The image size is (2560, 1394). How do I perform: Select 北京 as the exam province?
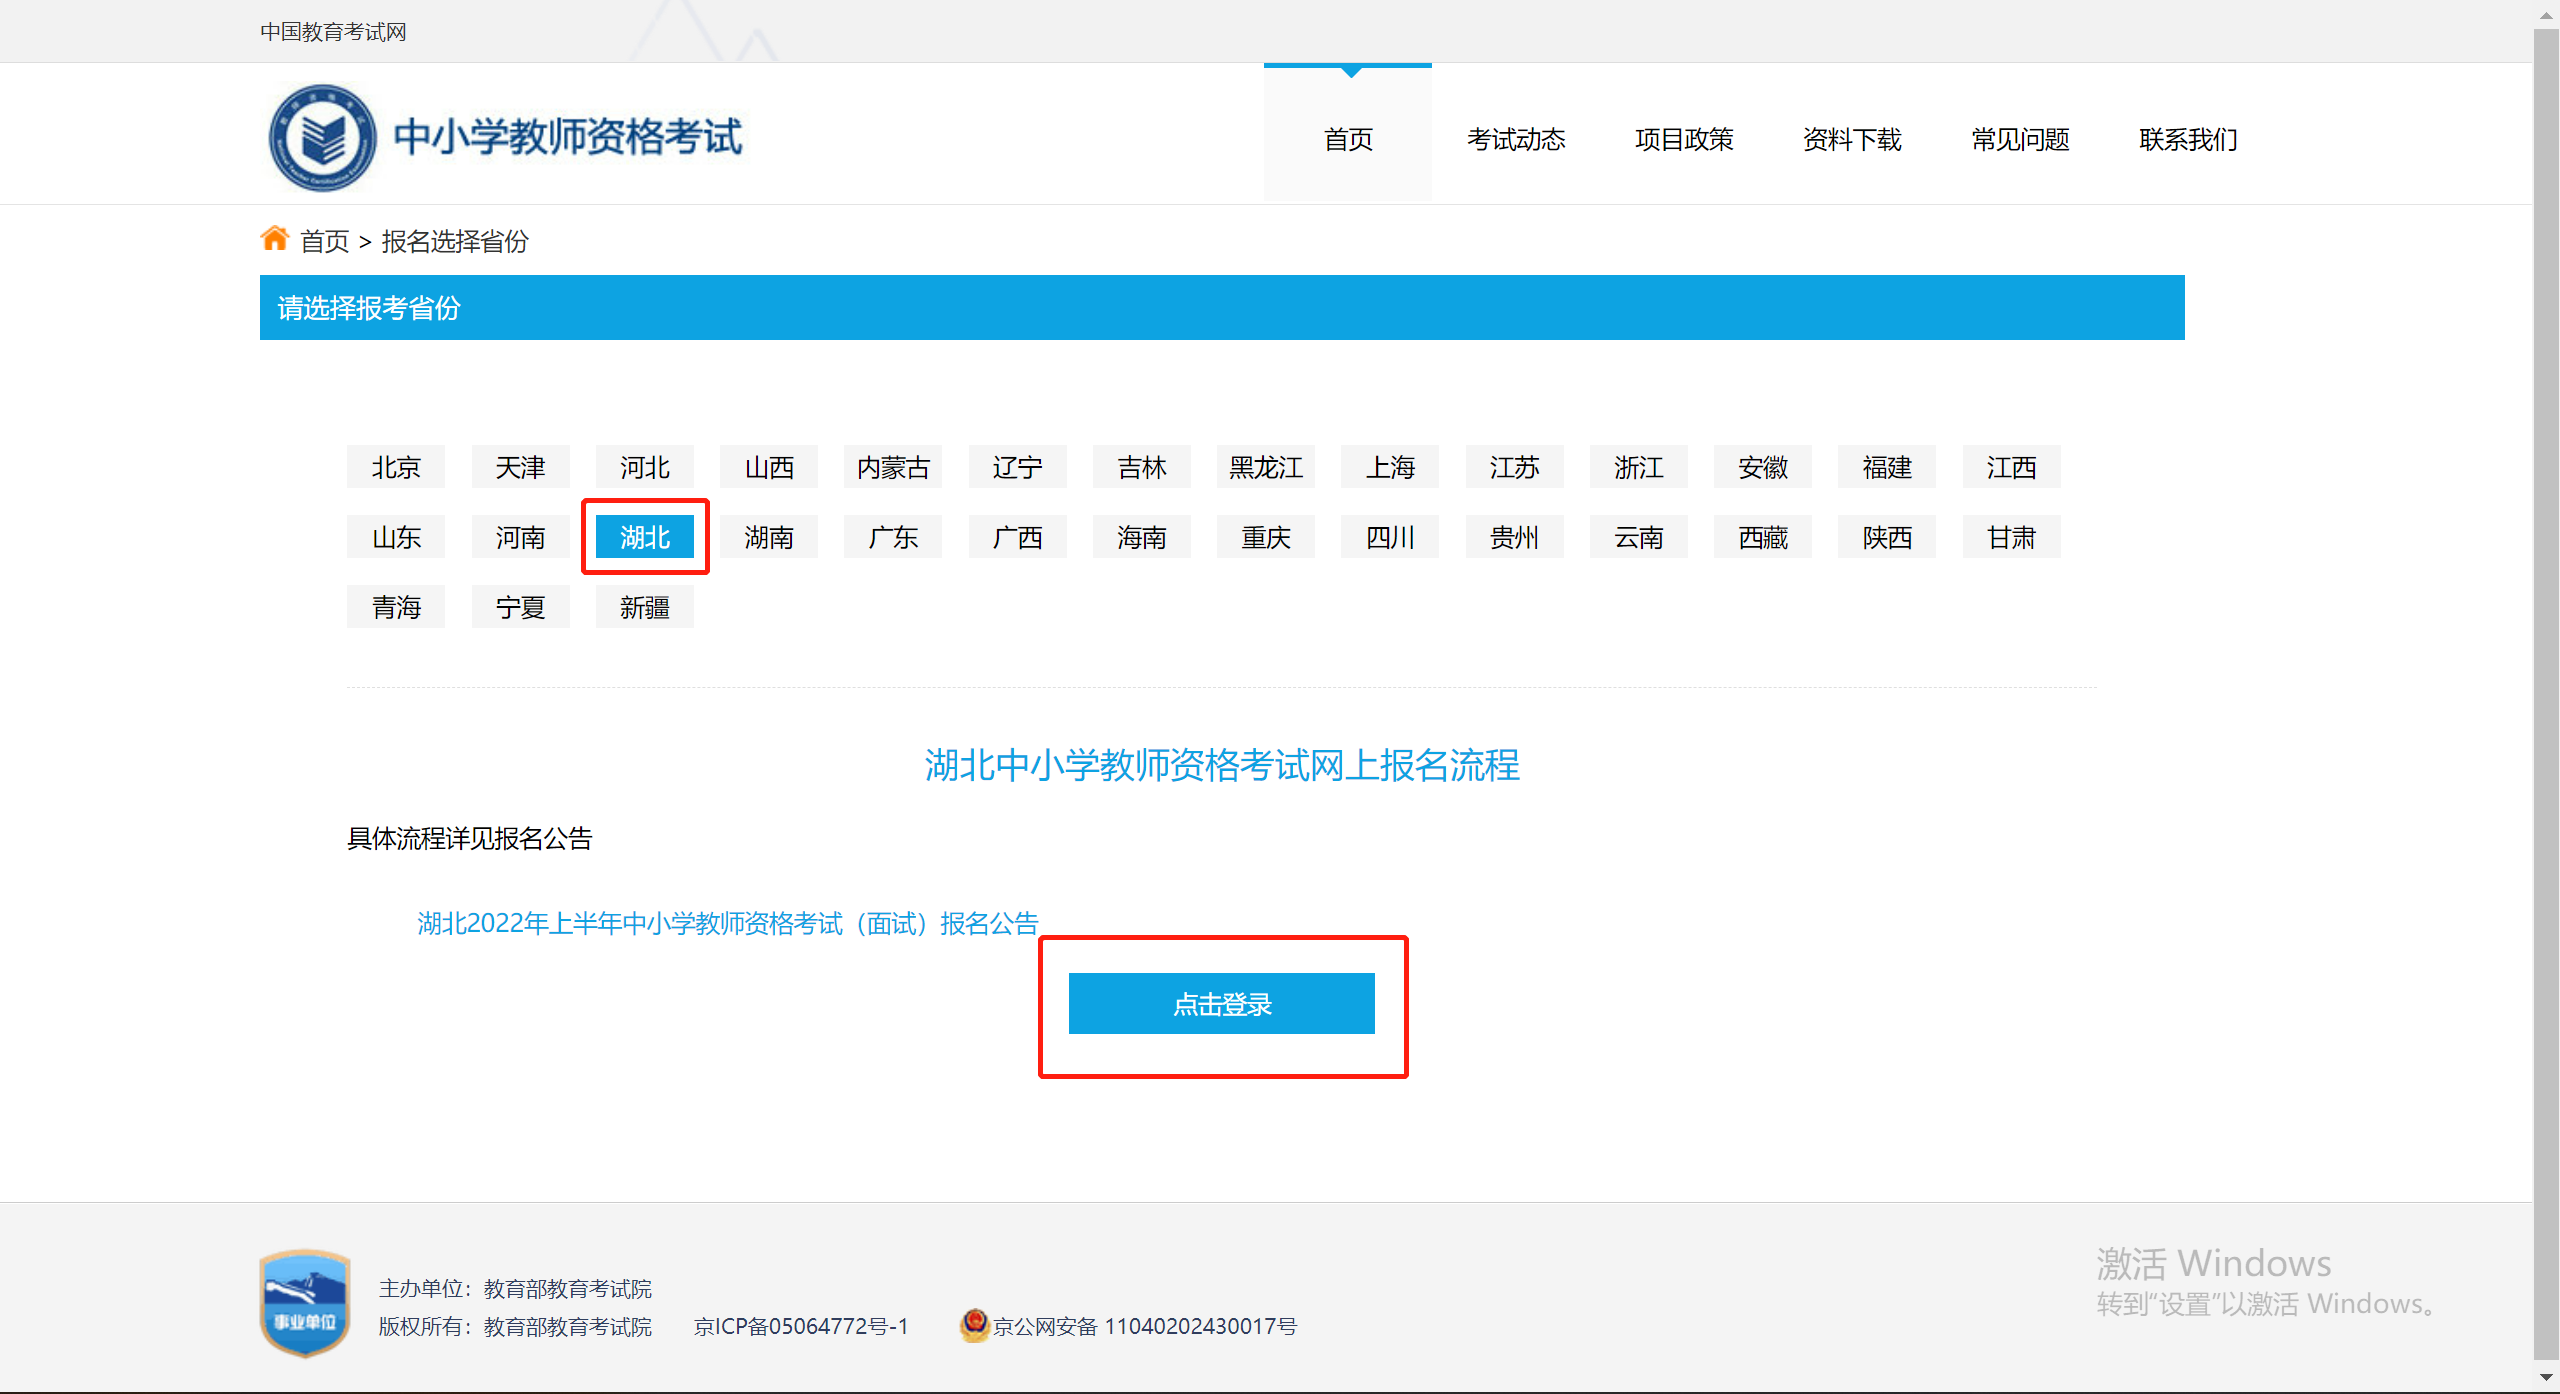tap(396, 467)
